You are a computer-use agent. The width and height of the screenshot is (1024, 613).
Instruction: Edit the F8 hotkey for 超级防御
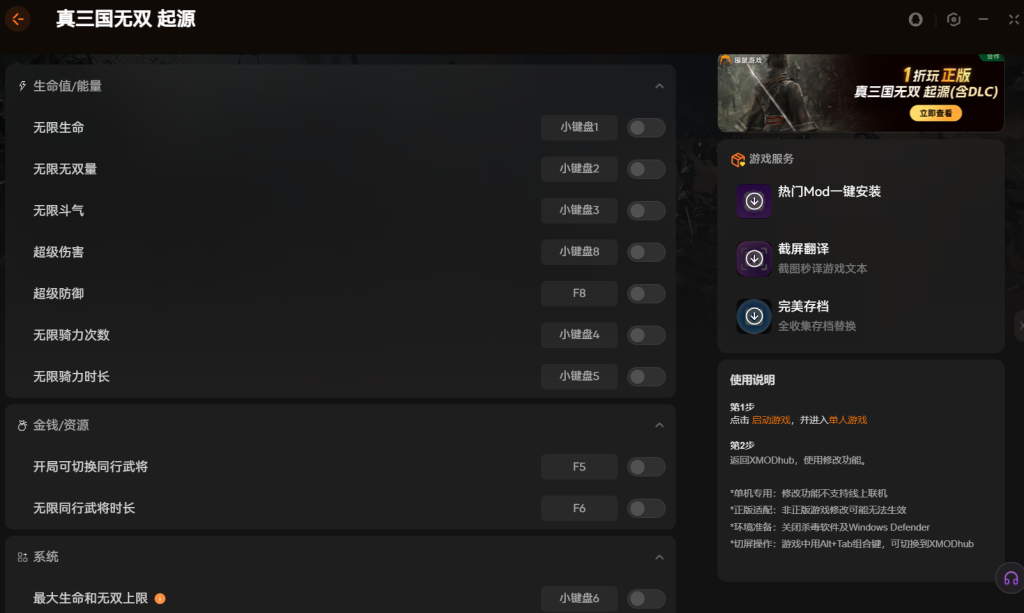point(579,294)
